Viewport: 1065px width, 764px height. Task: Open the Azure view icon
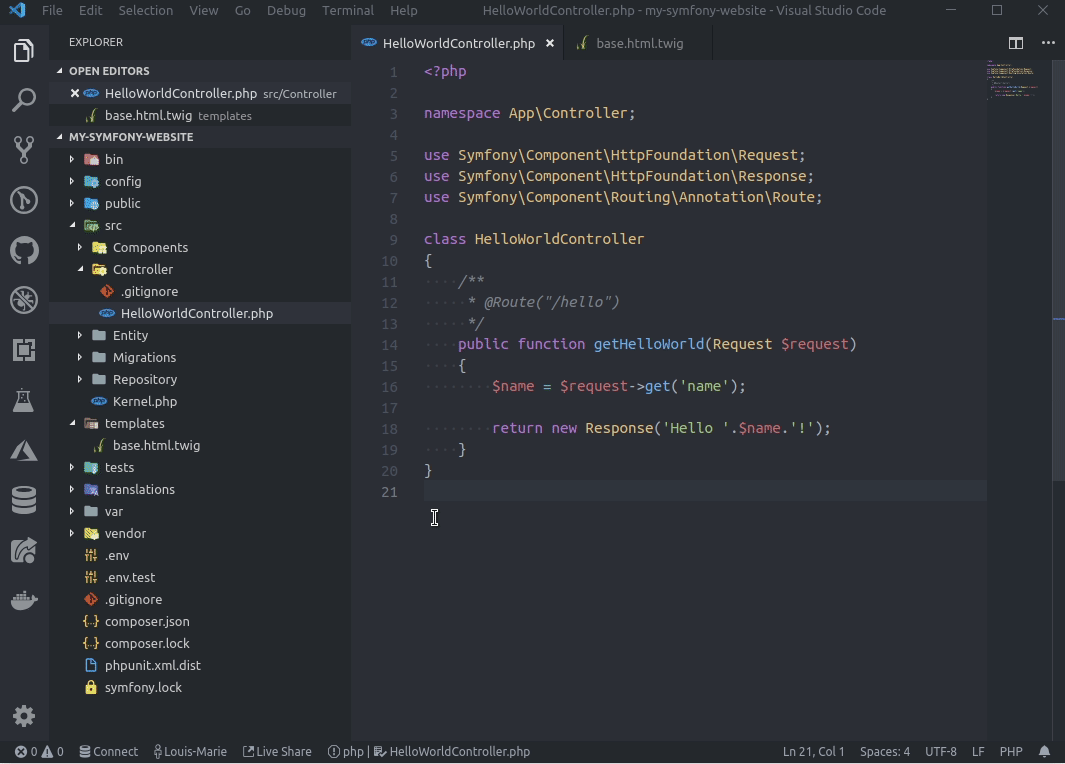pyautogui.click(x=24, y=450)
